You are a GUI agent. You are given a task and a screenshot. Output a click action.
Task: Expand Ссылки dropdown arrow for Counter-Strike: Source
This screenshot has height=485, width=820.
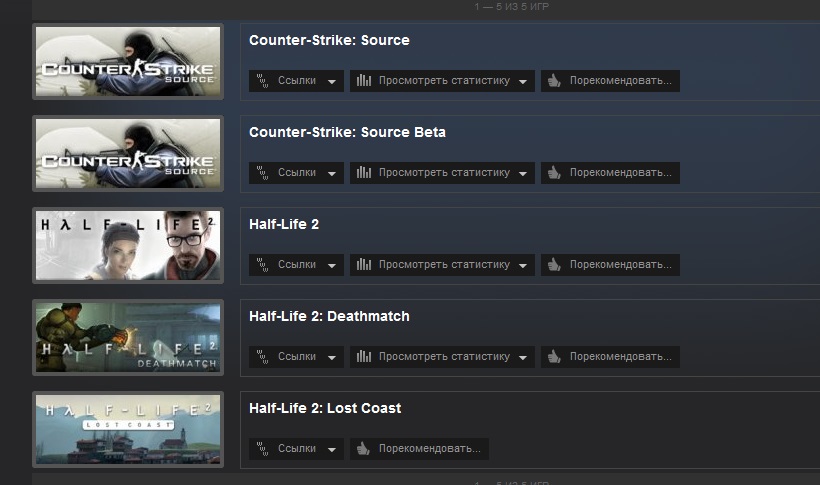click(x=332, y=82)
